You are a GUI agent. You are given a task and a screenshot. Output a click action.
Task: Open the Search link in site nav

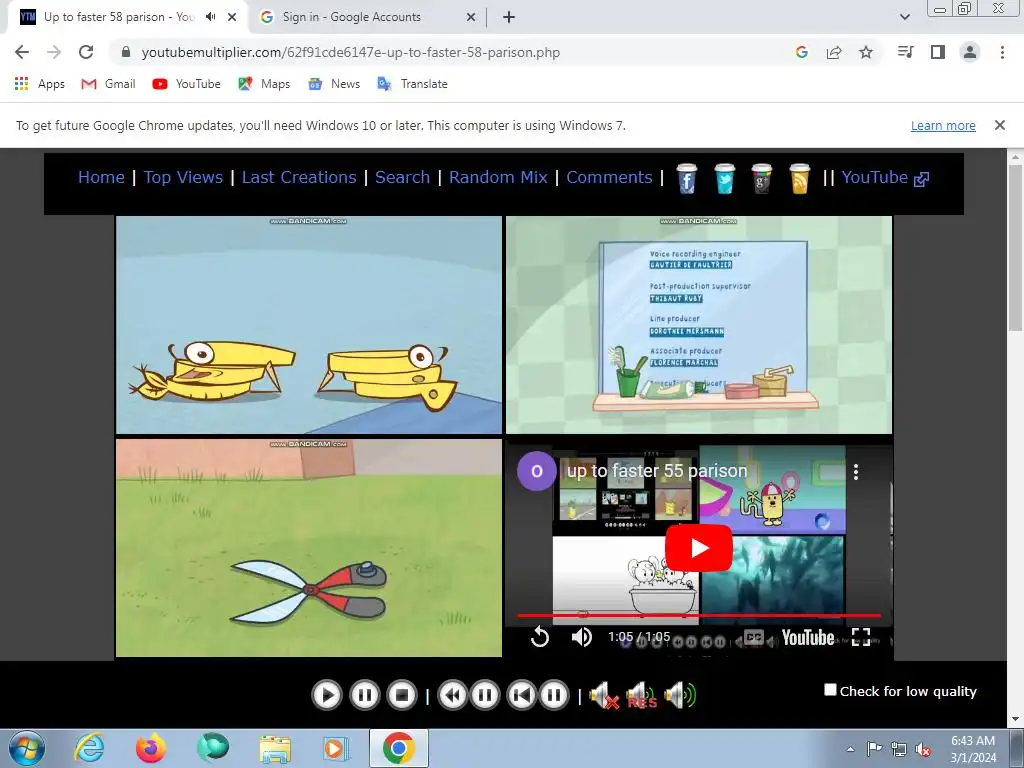(x=402, y=177)
